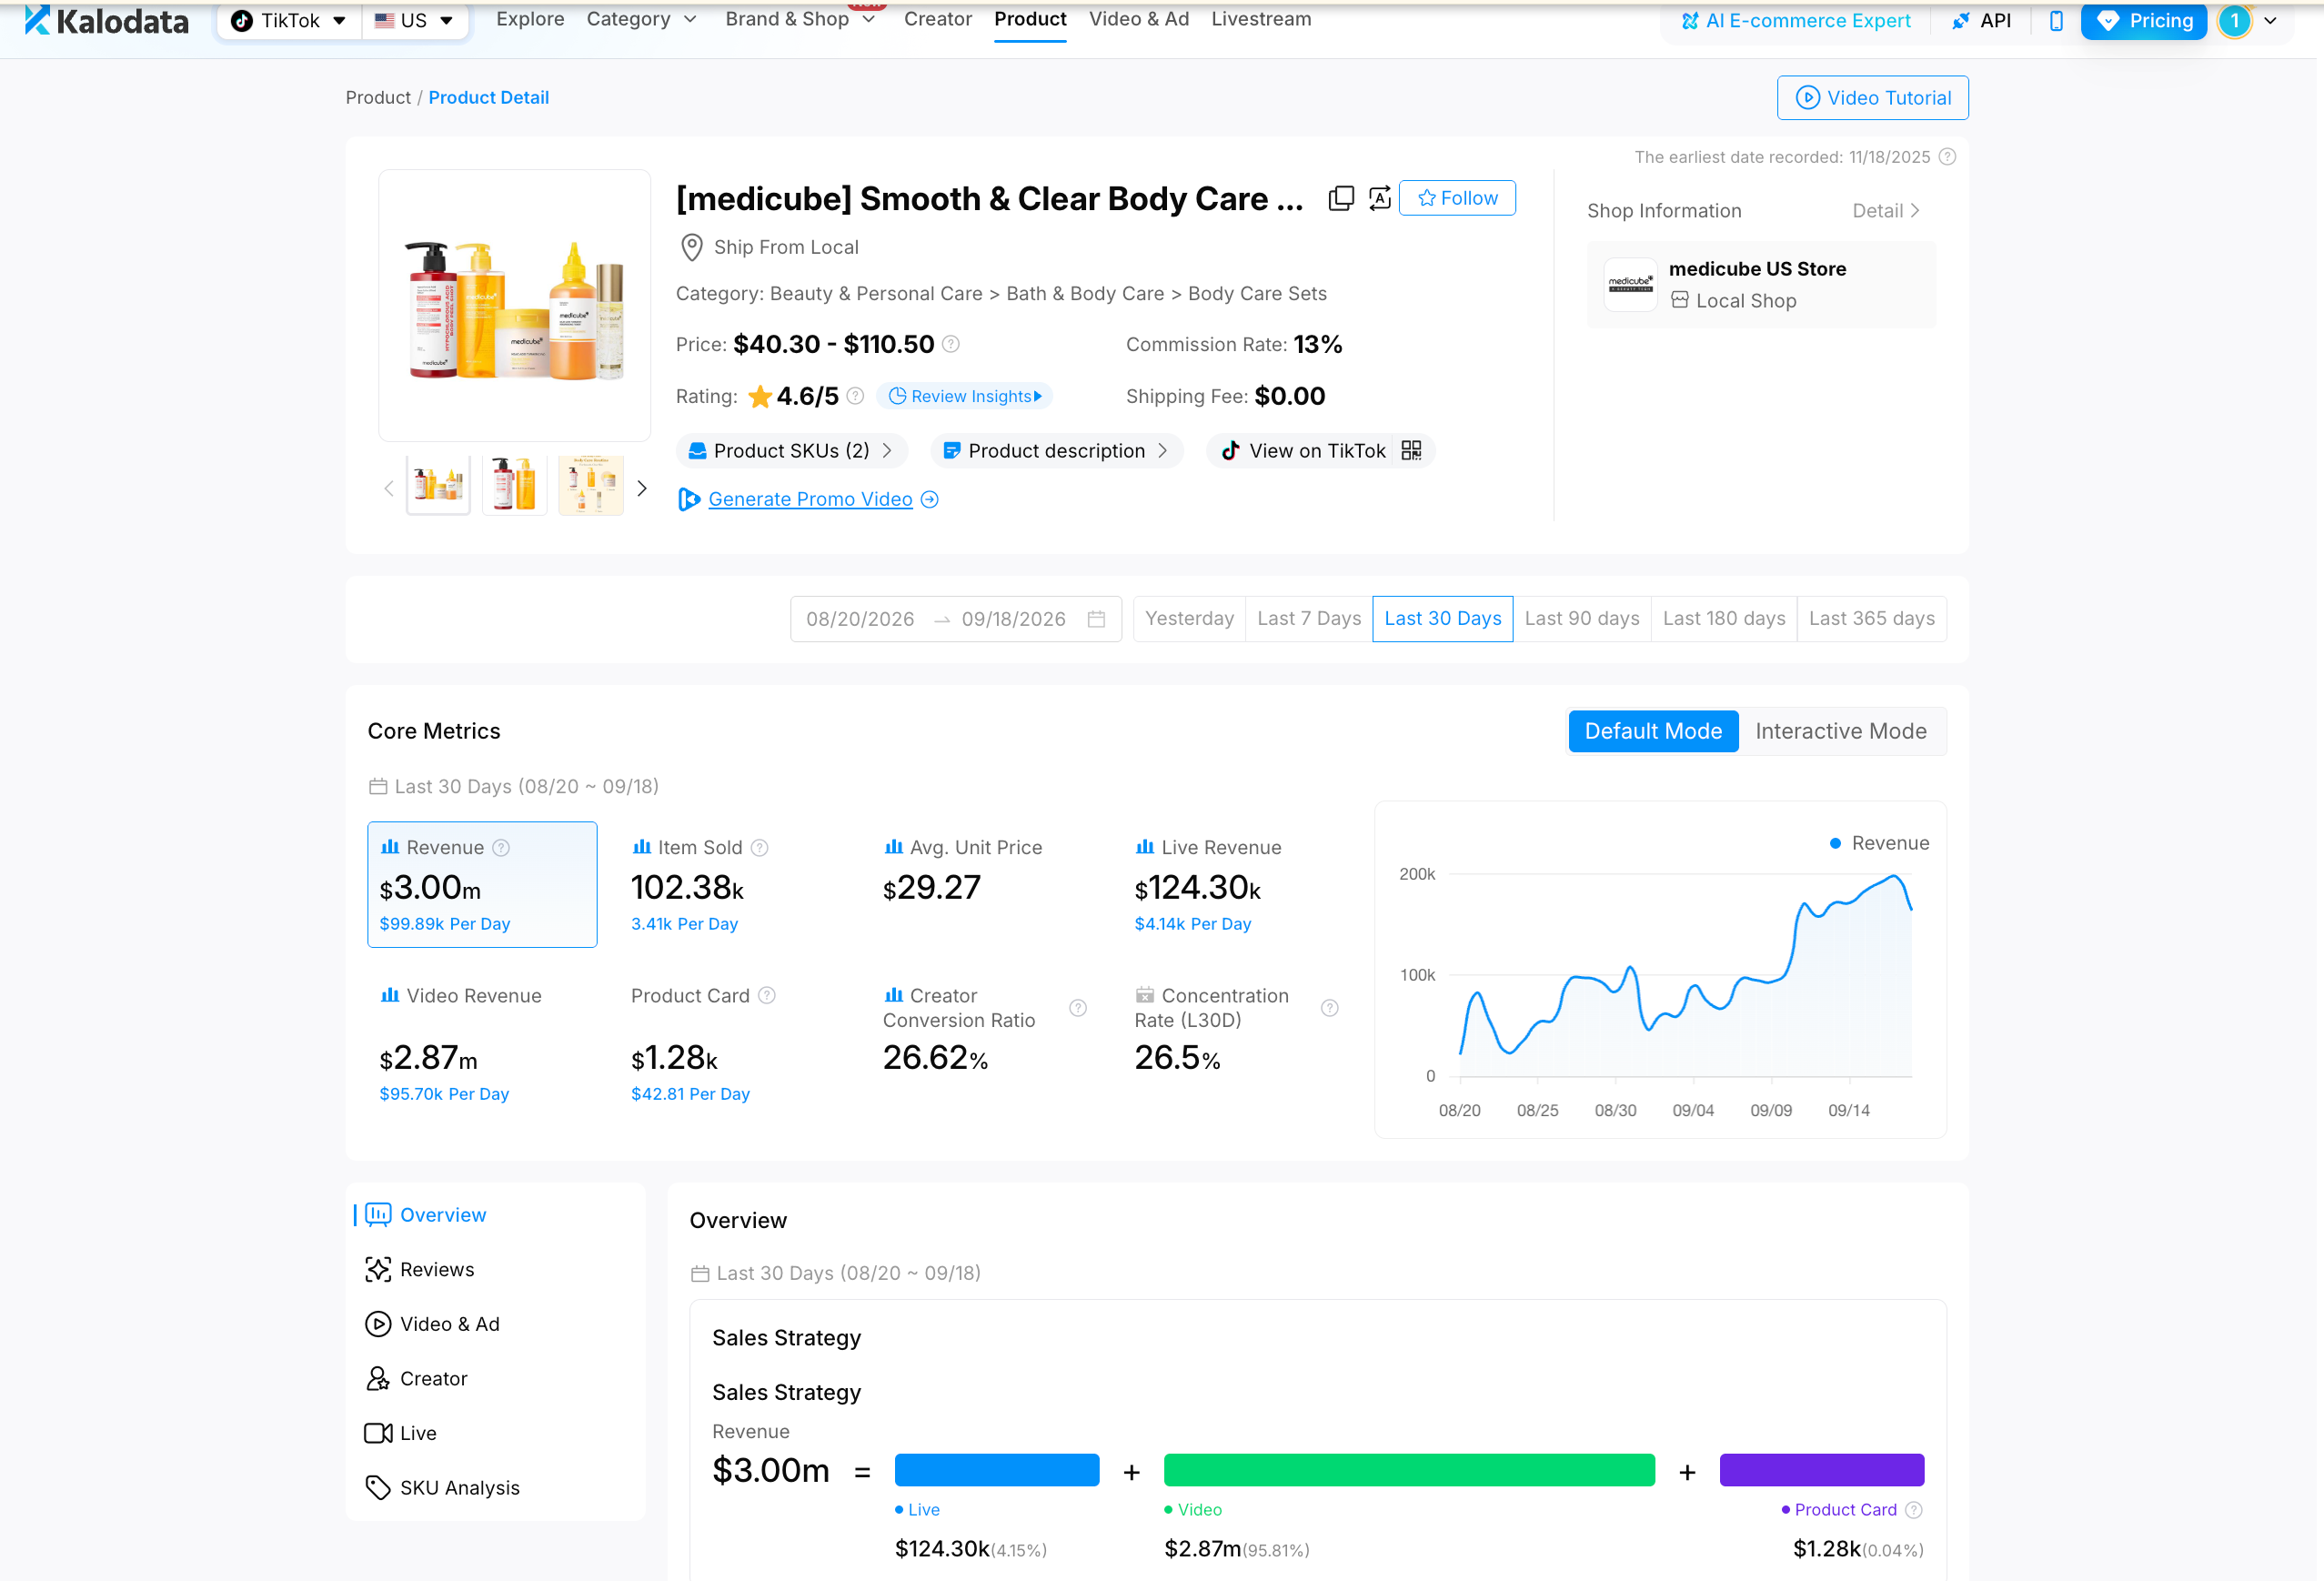Viewport: 2324px width, 1581px height.
Task: Select the Last 365 days range
Action: [1872, 619]
